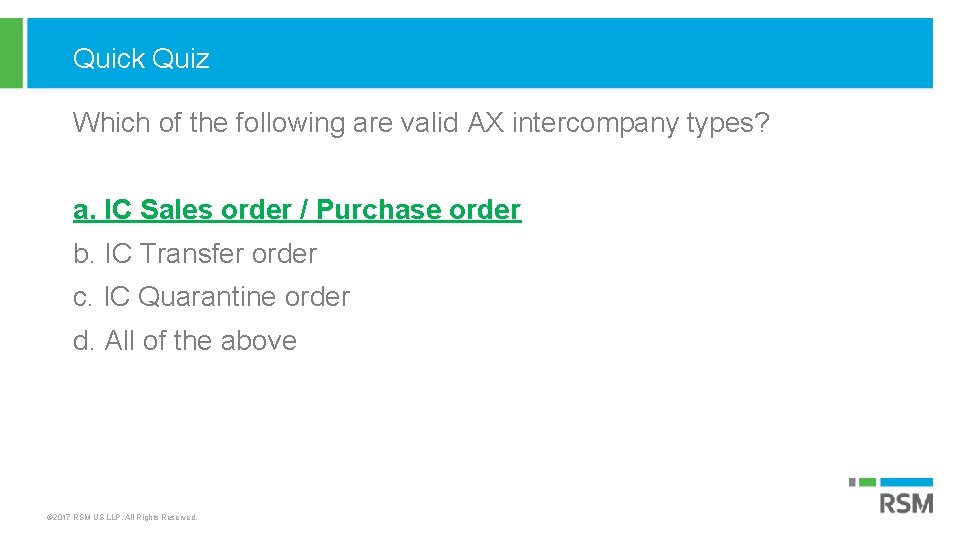Click the 2017 RSM US LLP copyright notice
Viewport: 960px width, 540px height.
(x=122, y=517)
